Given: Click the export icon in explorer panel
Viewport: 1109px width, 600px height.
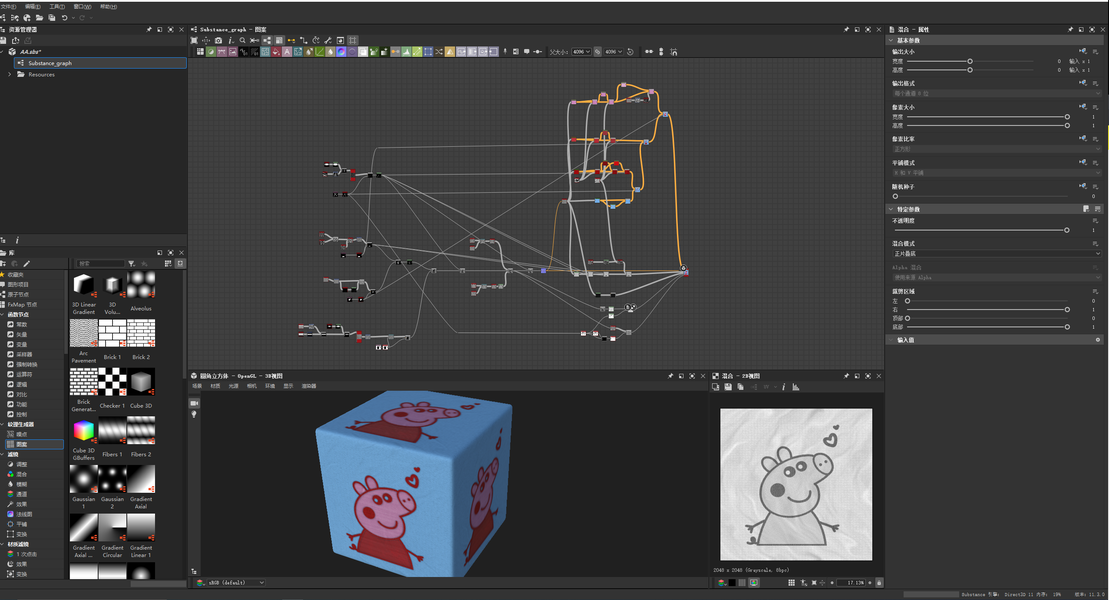Looking at the screenshot, I should click(16, 40).
